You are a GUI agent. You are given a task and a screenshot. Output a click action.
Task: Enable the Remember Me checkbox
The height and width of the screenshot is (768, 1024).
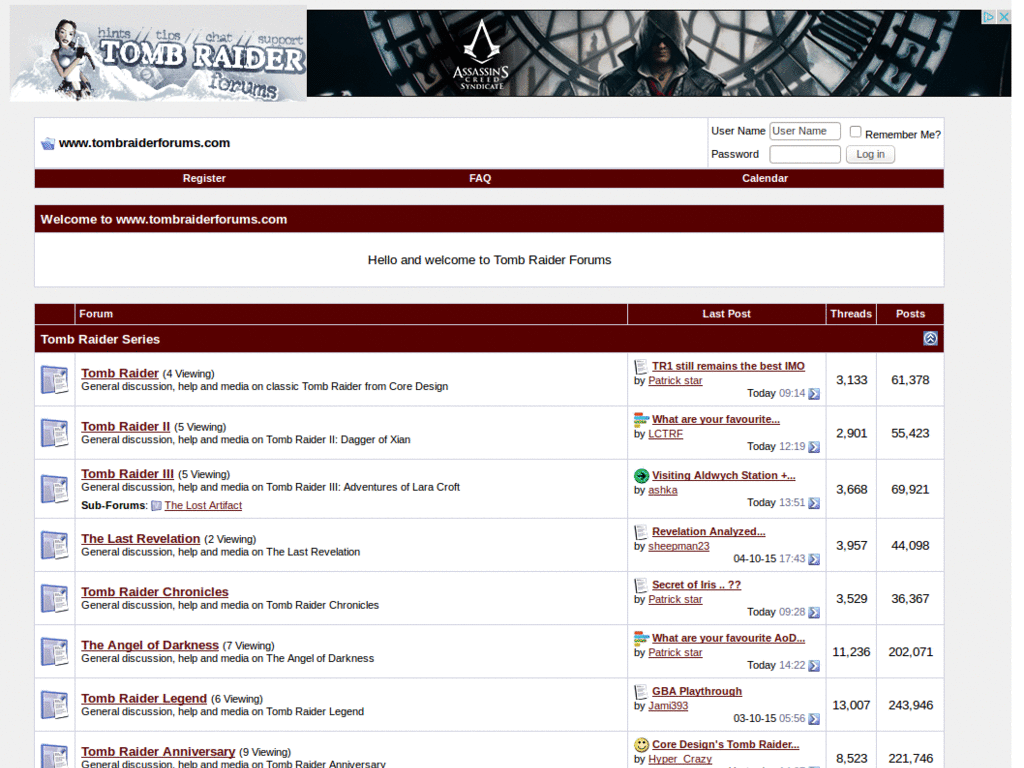(855, 130)
